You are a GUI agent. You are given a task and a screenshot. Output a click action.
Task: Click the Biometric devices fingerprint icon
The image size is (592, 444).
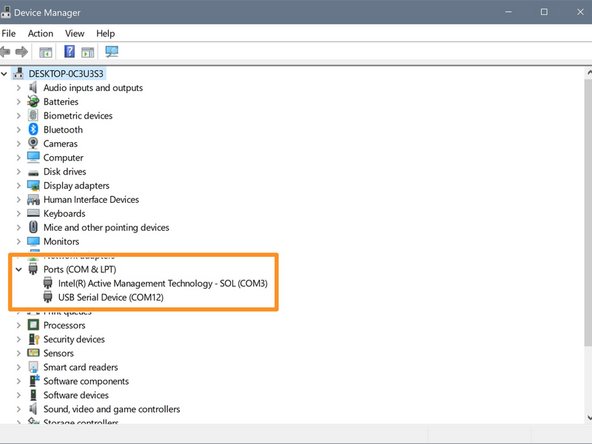[x=33, y=116]
